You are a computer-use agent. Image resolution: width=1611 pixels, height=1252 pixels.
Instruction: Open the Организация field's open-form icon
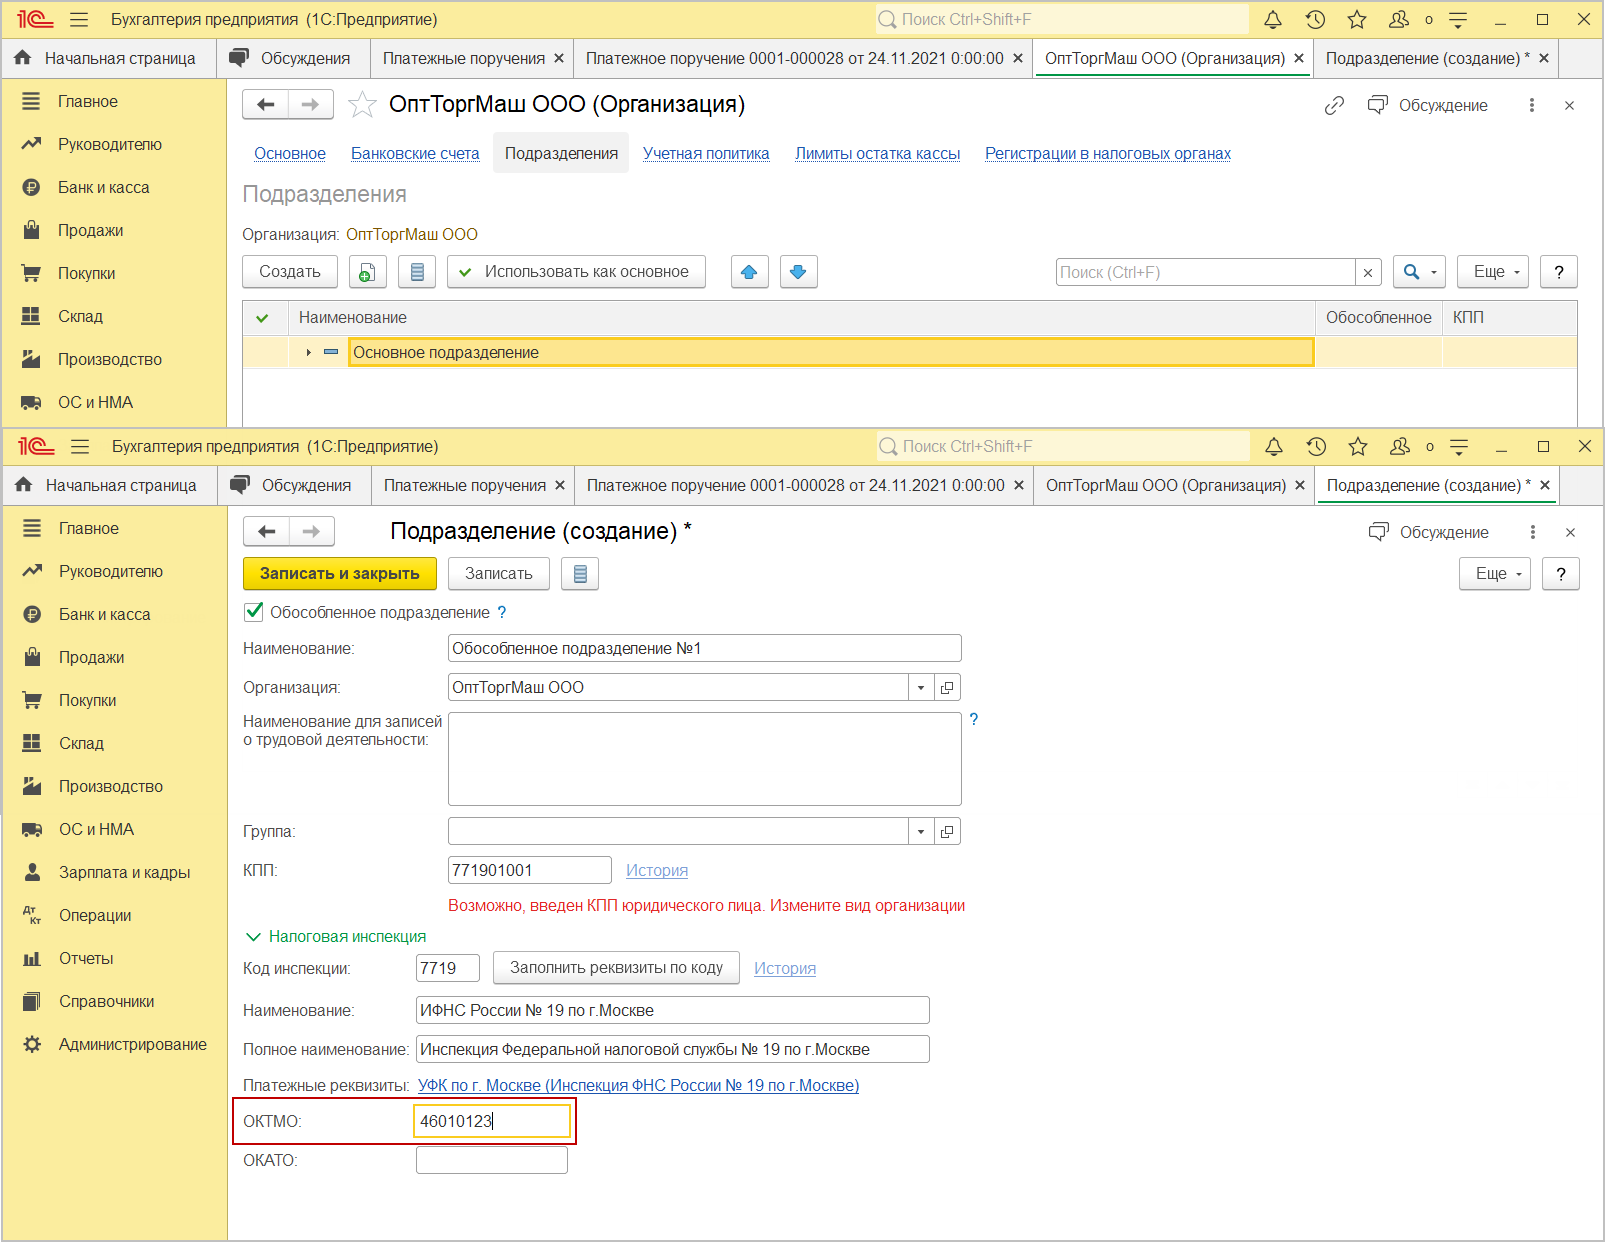[x=947, y=688]
